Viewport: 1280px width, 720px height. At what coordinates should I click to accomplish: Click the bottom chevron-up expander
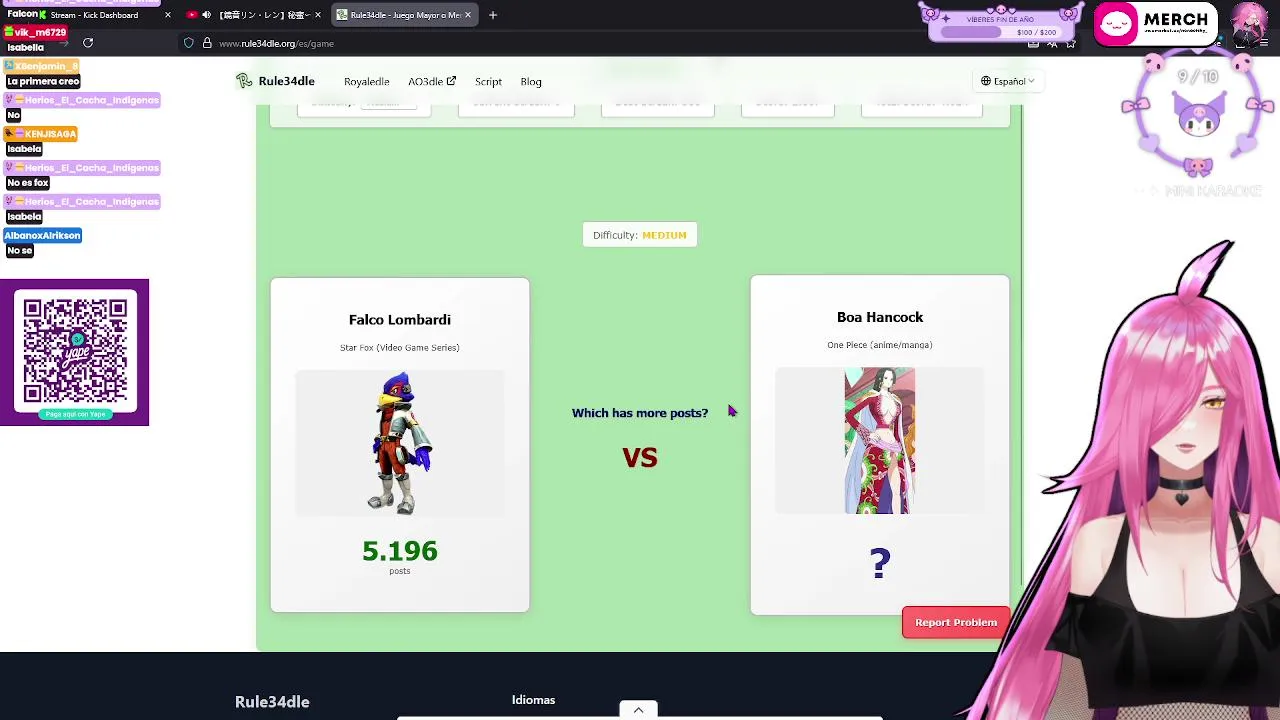(x=638, y=710)
